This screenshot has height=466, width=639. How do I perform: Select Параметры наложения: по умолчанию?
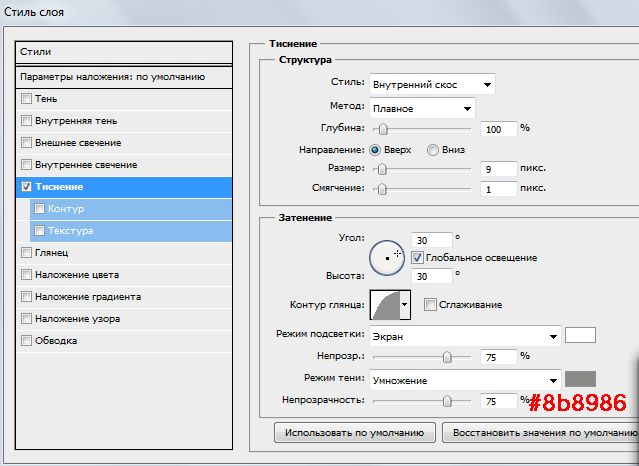tap(124, 77)
